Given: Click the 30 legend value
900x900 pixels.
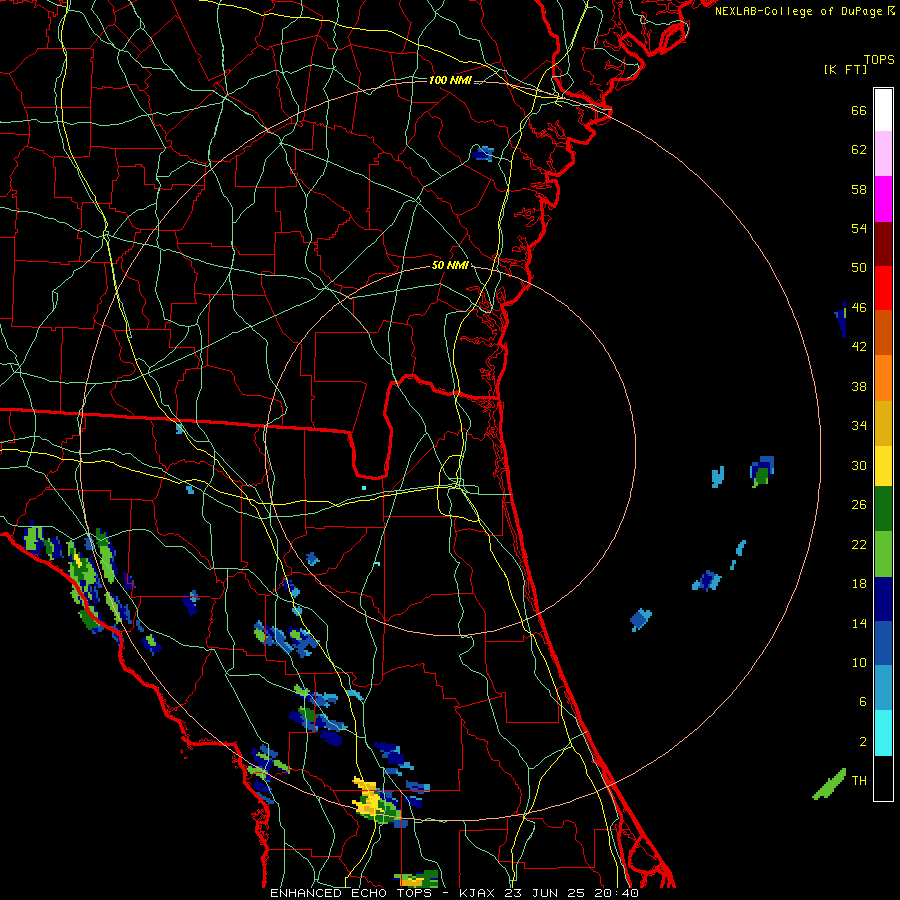Looking at the screenshot, I should tap(859, 465).
